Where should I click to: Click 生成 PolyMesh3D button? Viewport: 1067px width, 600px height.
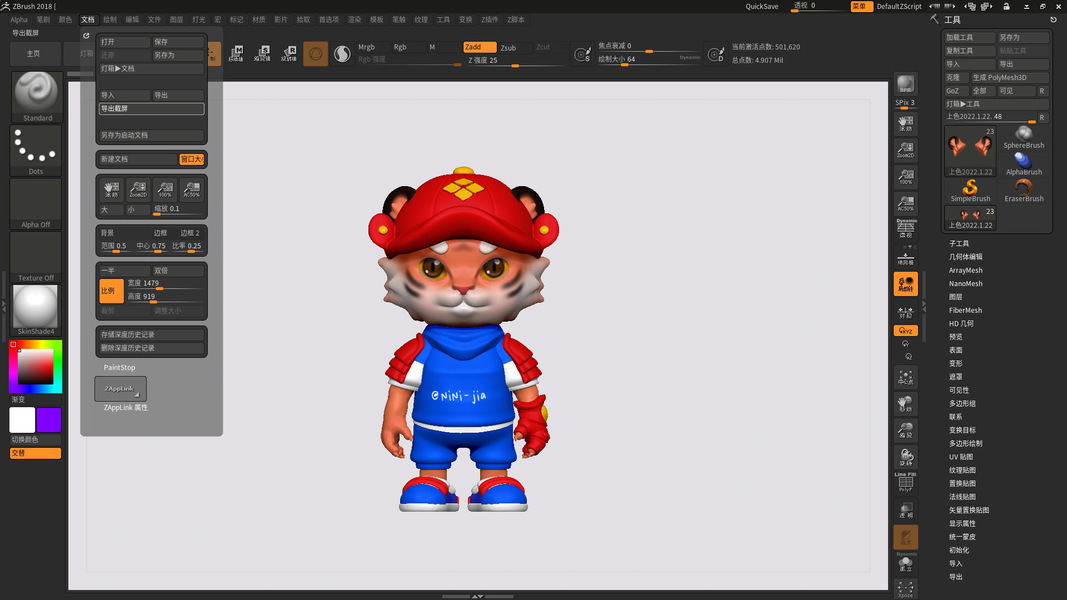(1009, 78)
